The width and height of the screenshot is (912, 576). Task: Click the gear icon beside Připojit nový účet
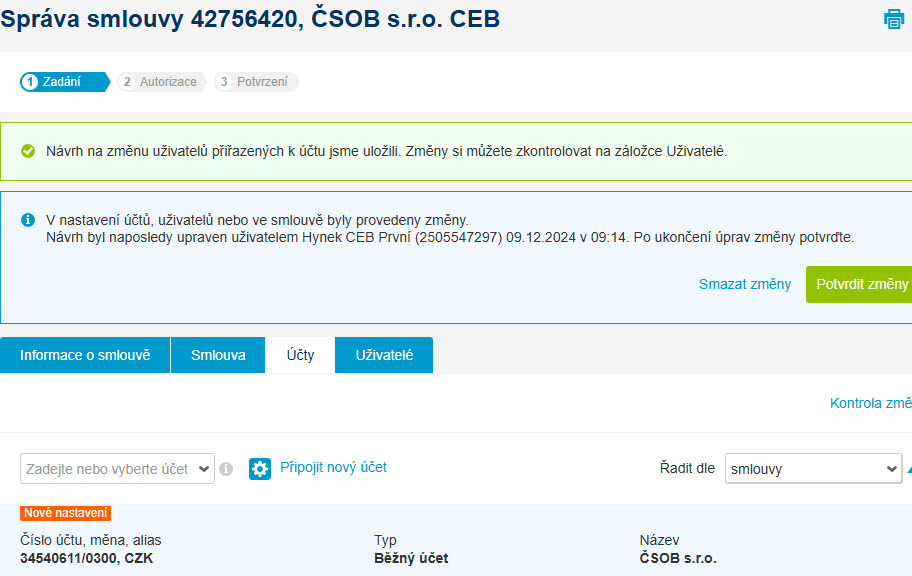pos(260,468)
